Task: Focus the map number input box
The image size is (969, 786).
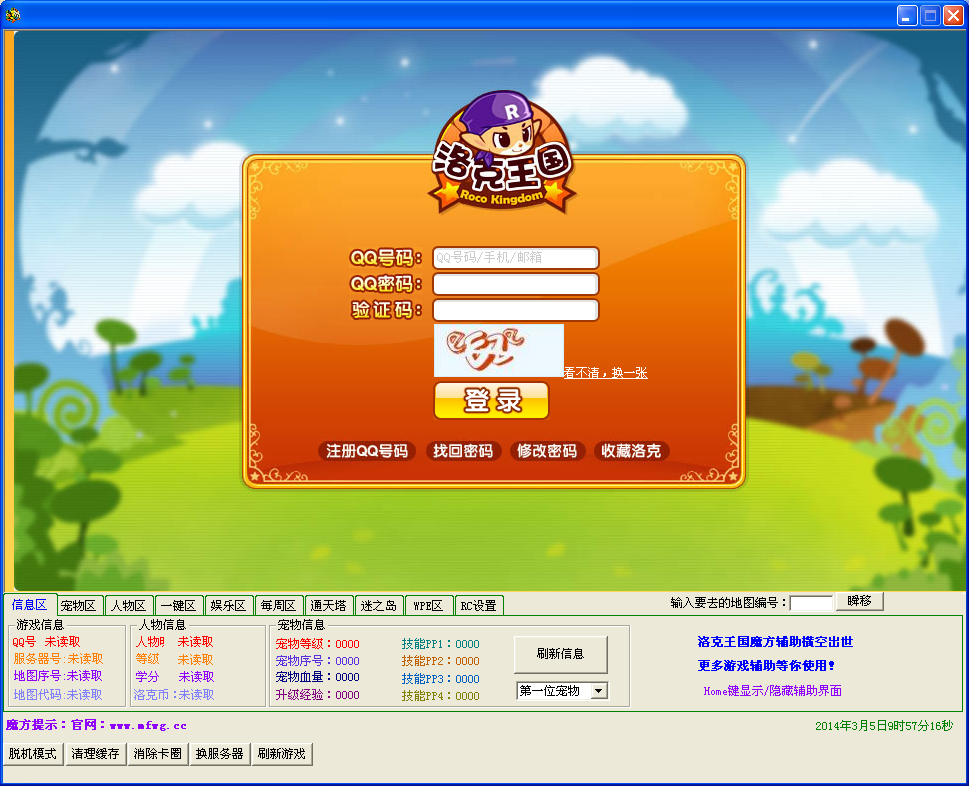Action: (811, 603)
